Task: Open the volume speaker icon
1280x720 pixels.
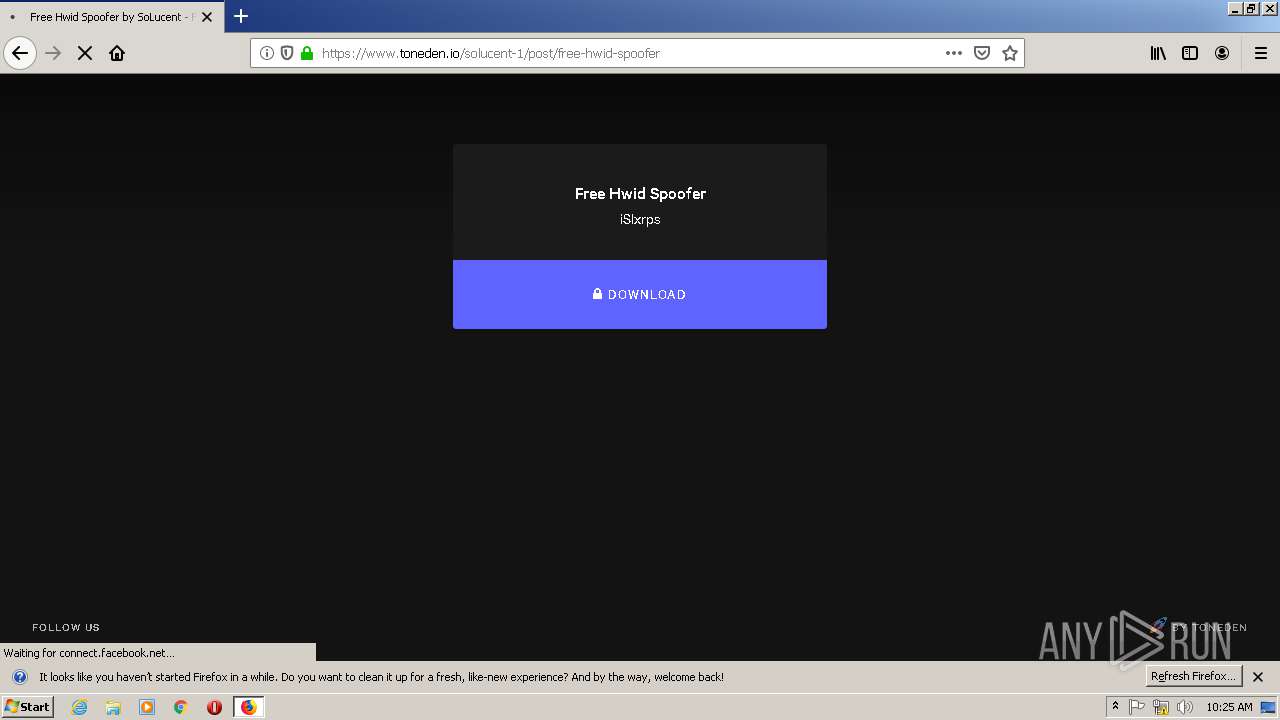Action: [1185, 707]
